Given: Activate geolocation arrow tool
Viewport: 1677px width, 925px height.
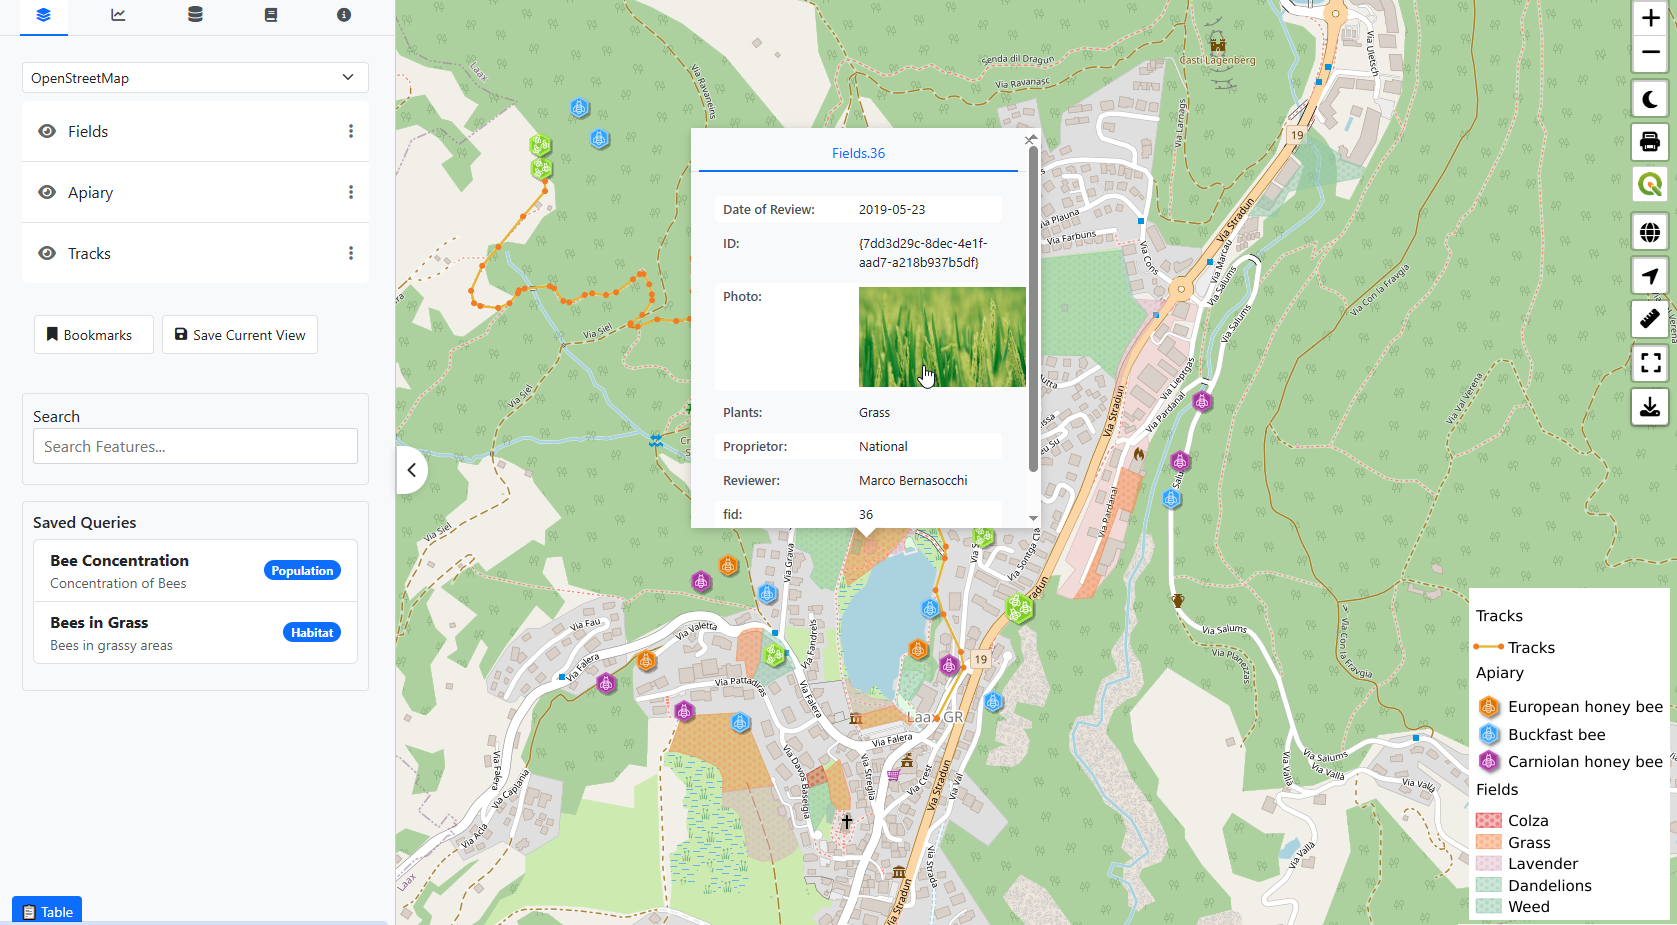Looking at the screenshot, I should [1650, 276].
